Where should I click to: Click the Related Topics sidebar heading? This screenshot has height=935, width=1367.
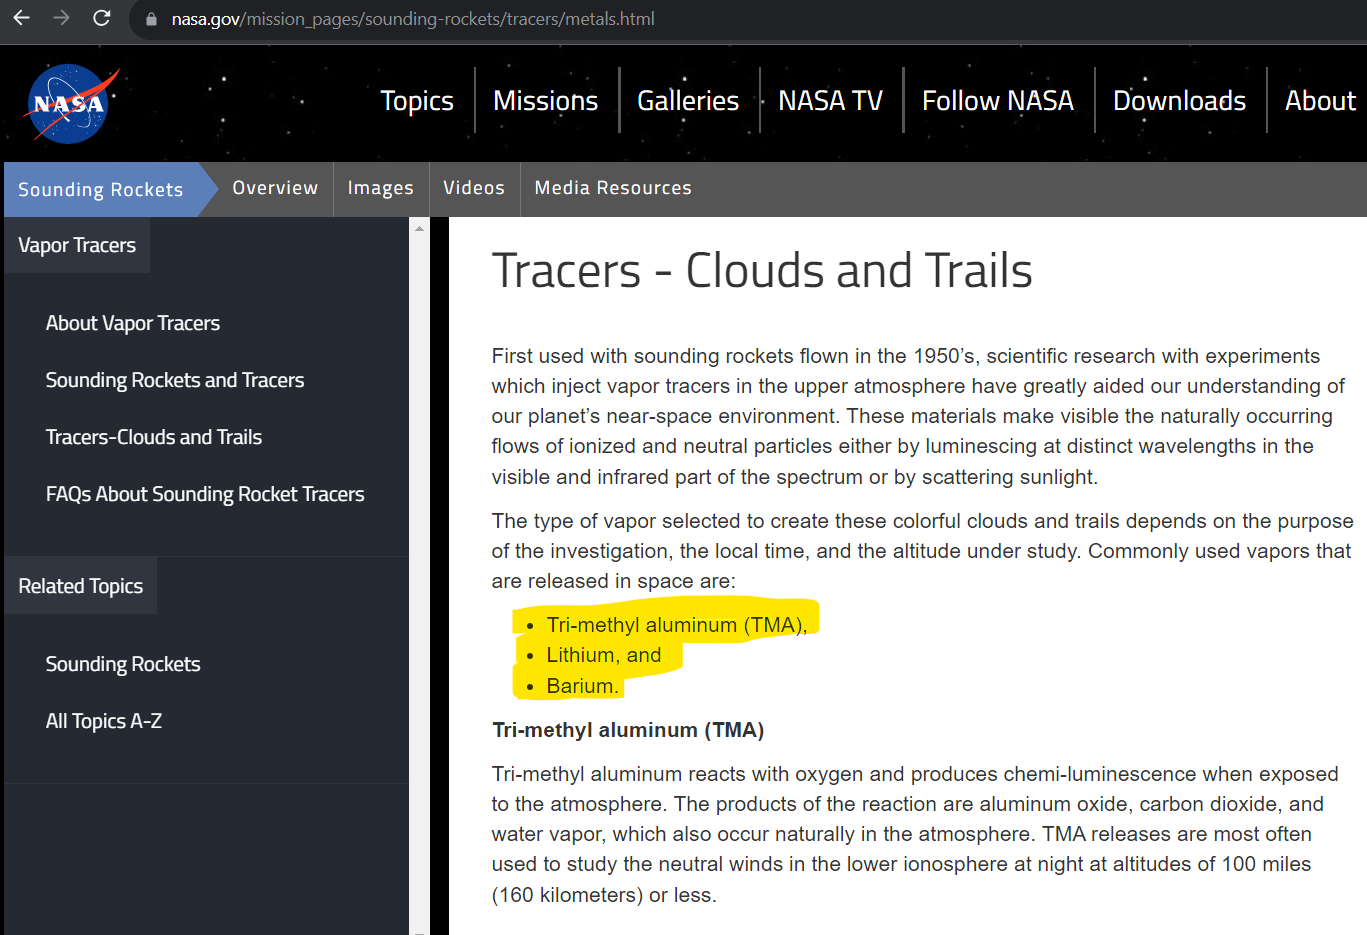click(x=81, y=586)
